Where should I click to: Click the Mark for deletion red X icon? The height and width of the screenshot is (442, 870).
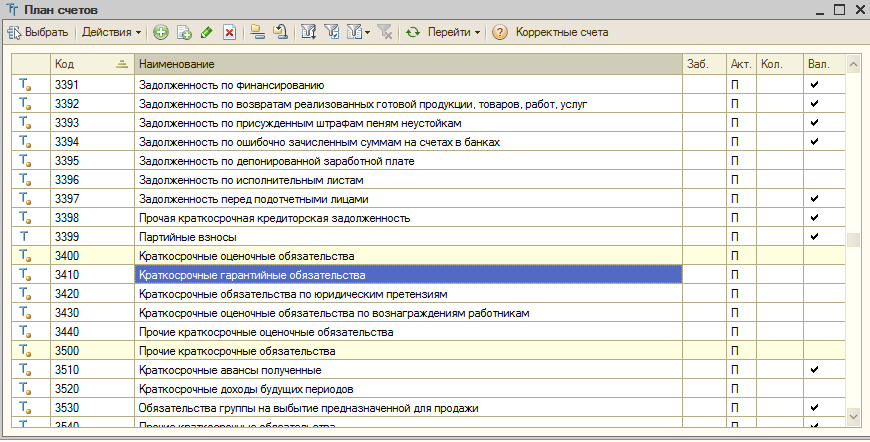229,33
